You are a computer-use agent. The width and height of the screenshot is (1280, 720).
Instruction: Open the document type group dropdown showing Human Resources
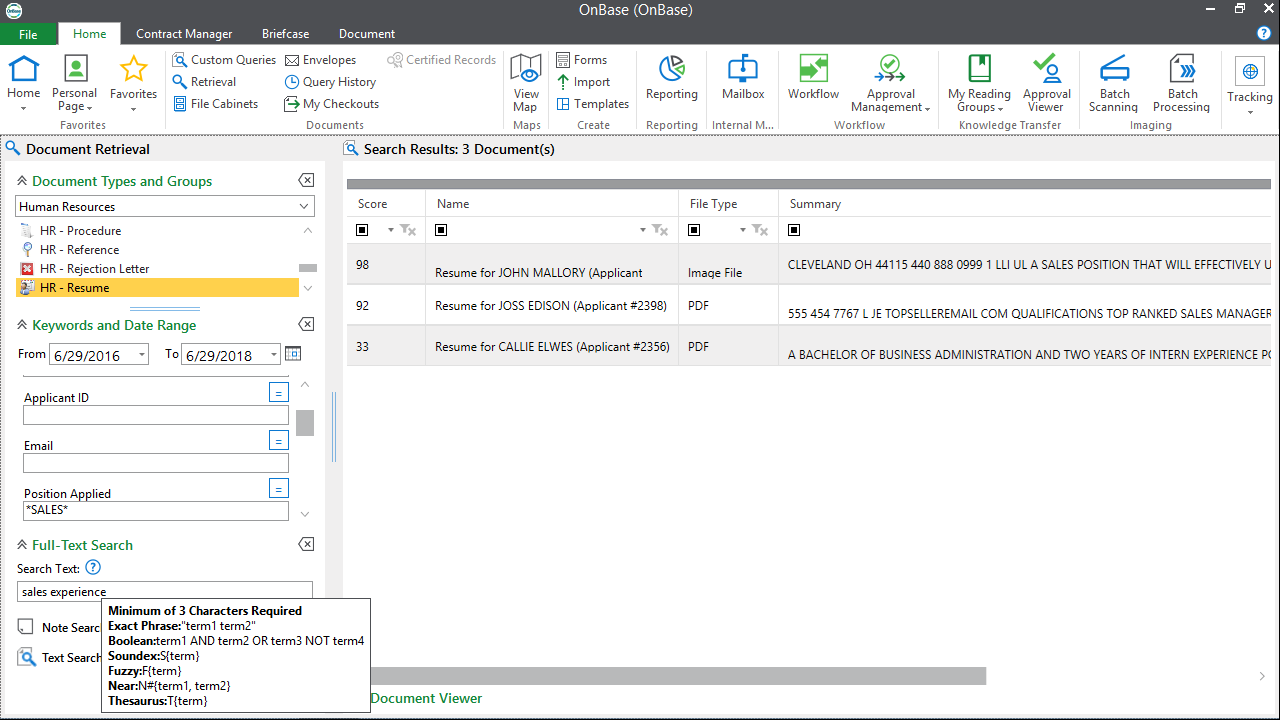303,205
